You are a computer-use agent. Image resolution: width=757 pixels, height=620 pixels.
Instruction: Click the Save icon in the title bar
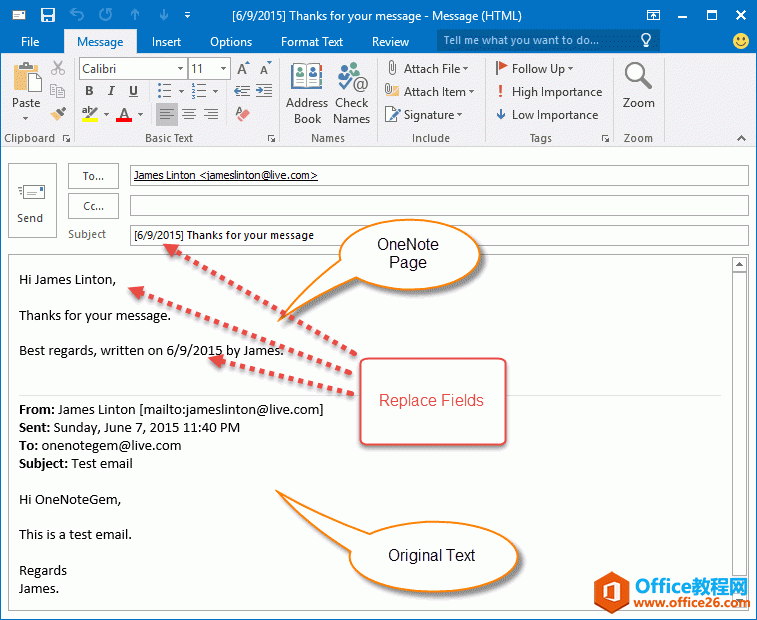click(x=47, y=15)
